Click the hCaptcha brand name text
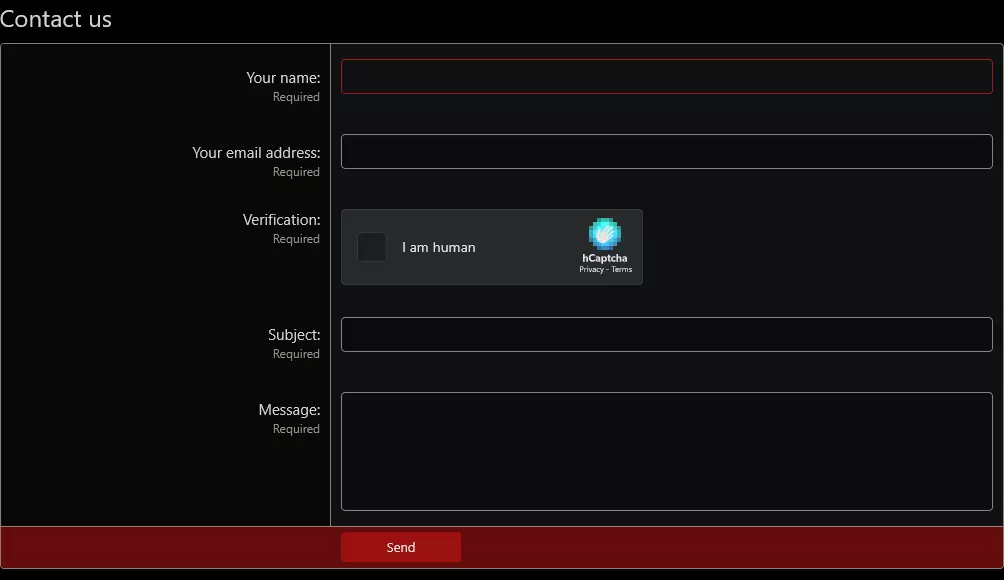This screenshot has width=1004, height=580. click(x=605, y=258)
